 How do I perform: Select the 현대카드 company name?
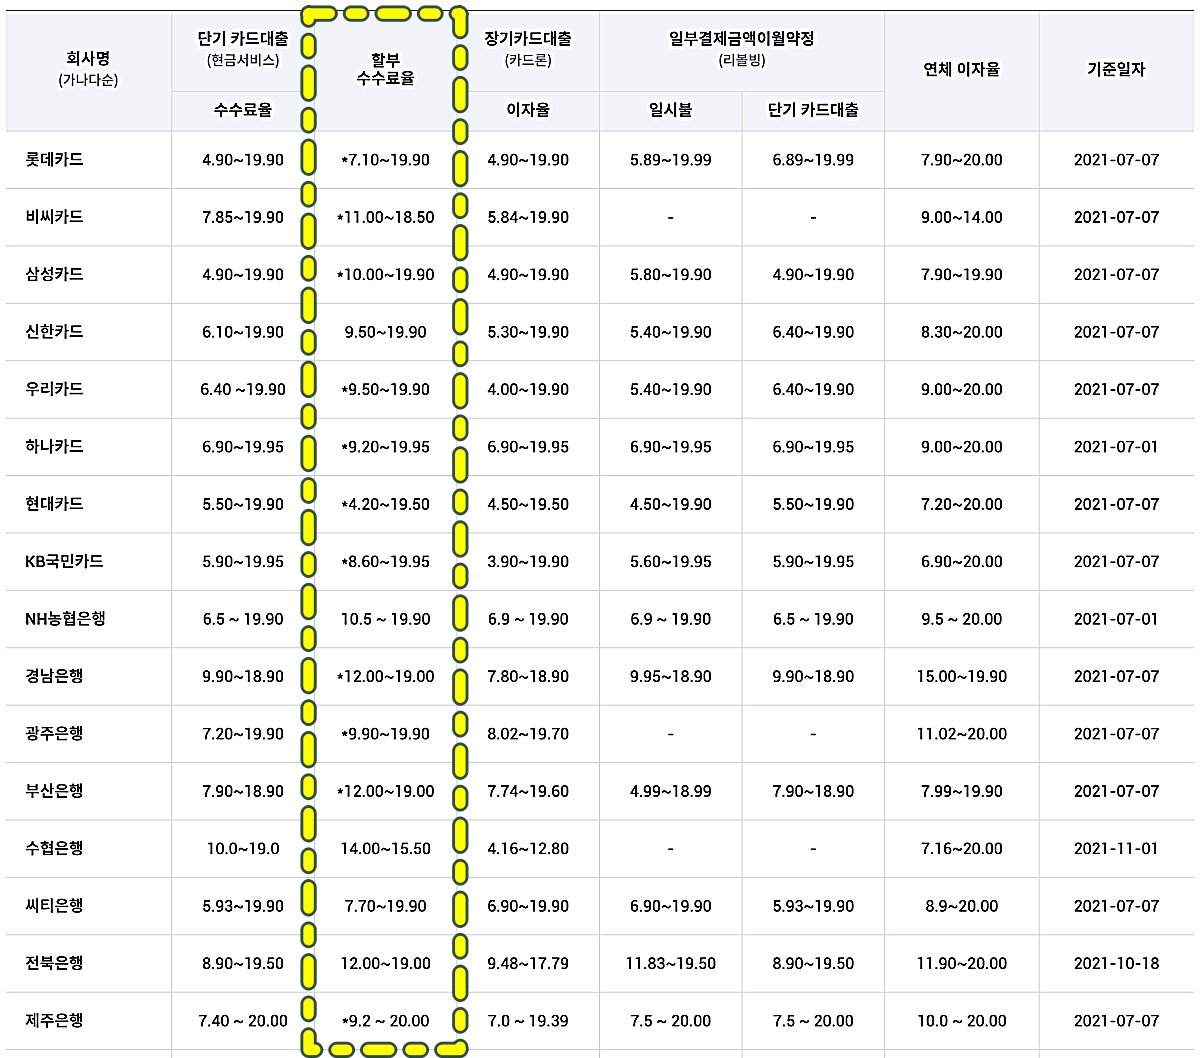click(x=54, y=504)
